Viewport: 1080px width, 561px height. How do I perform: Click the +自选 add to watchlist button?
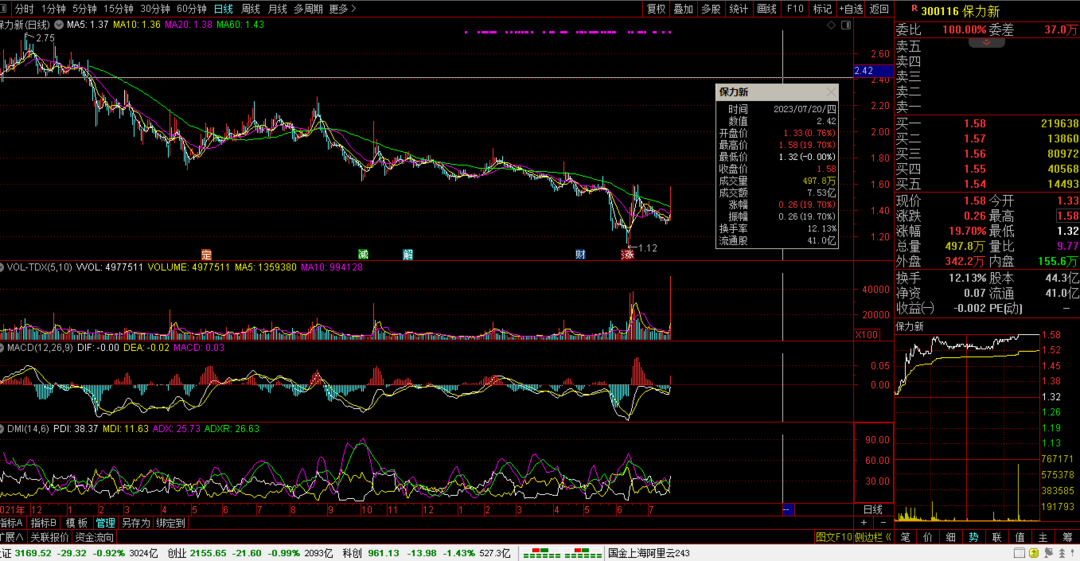(x=851, y=9)
